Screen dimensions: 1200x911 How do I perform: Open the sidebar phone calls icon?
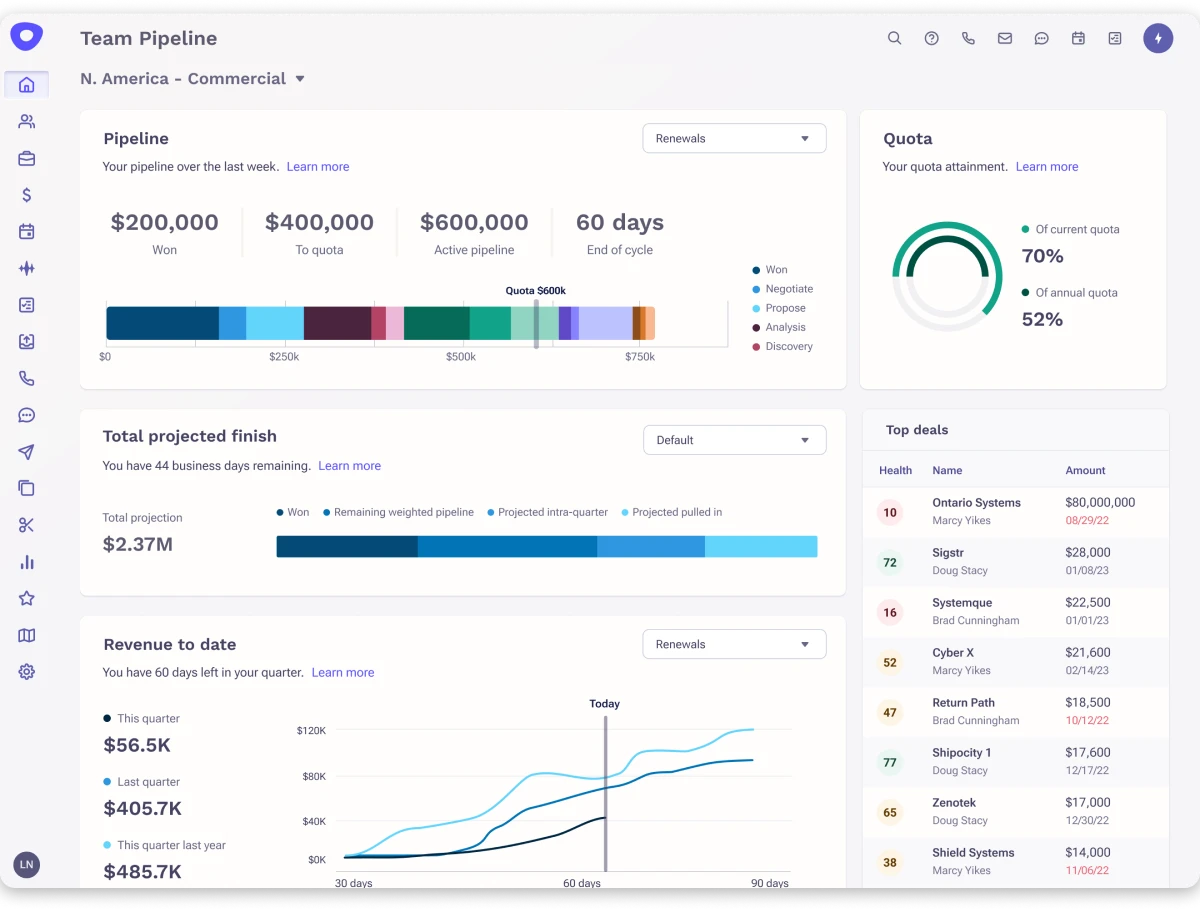tap(27, 378)
